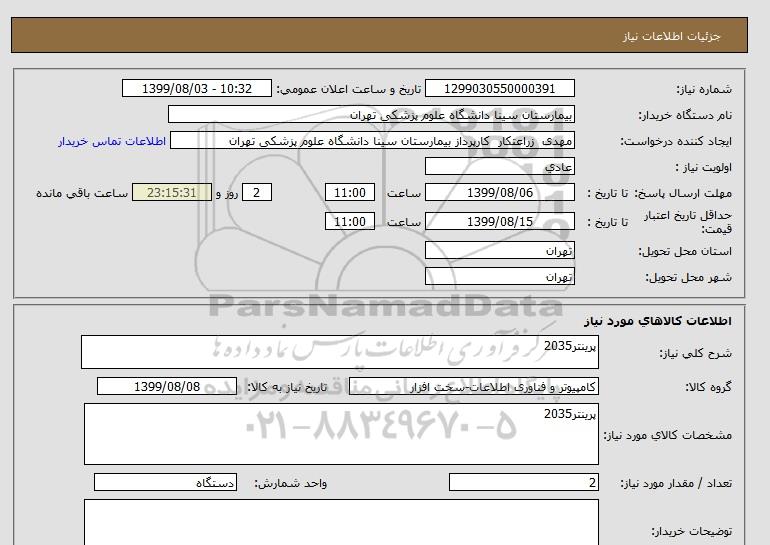Image resolution: width=770 pixels, height=545 pixels.
Task: Open the buyer contact info link اطلاعات تماس خریدار
Action: pyautogui.click(x=112, y=141)
